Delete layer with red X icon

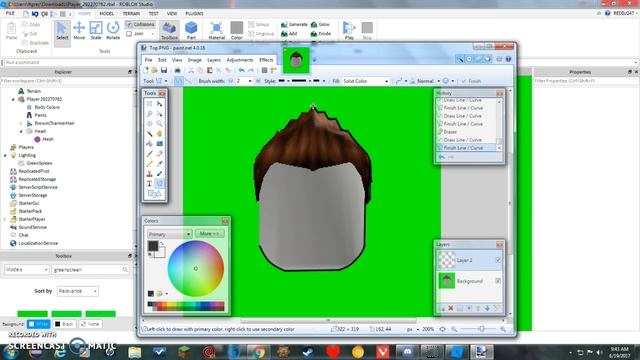451,308
